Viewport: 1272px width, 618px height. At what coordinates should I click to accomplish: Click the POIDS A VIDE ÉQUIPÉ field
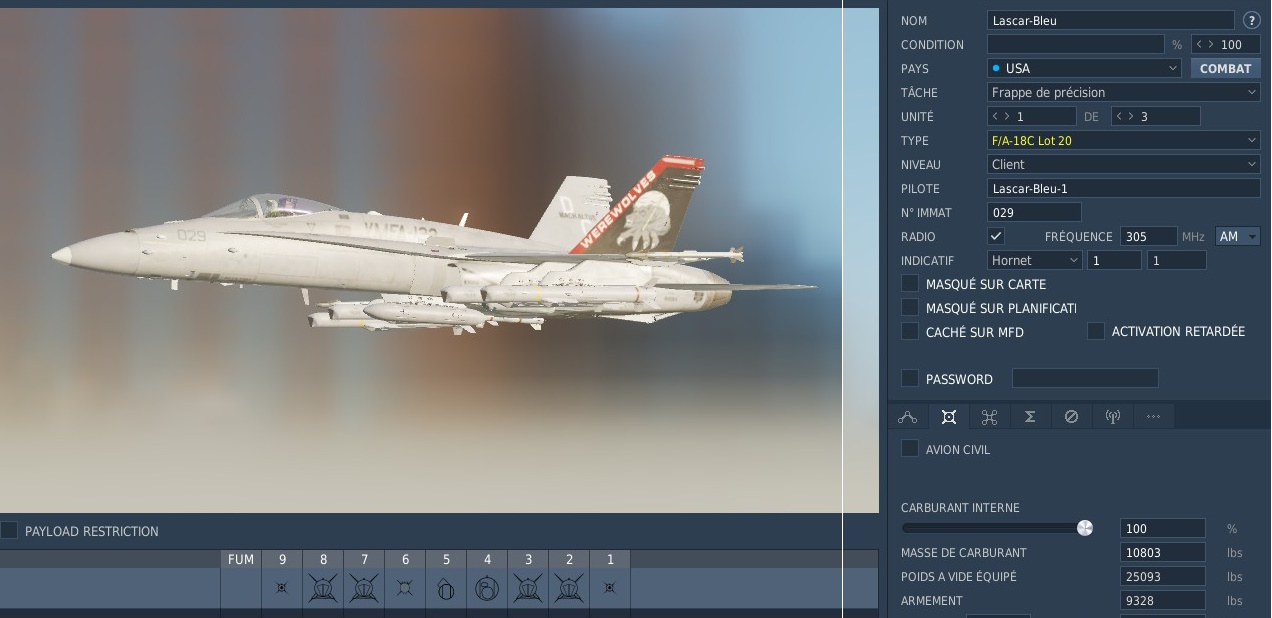click(x=1163, y=576)
